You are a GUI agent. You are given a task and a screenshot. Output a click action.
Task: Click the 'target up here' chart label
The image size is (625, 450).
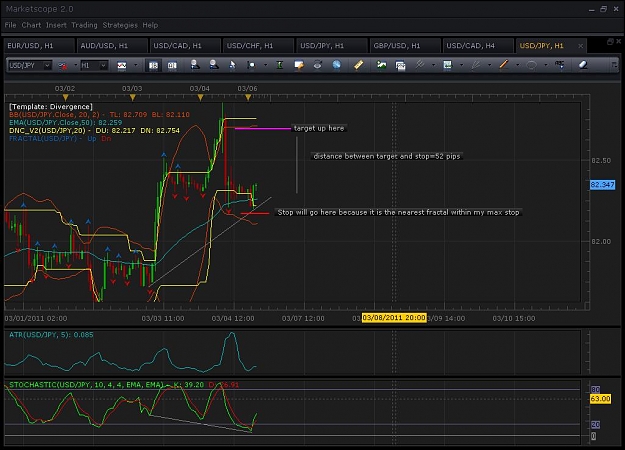(319, 128)
